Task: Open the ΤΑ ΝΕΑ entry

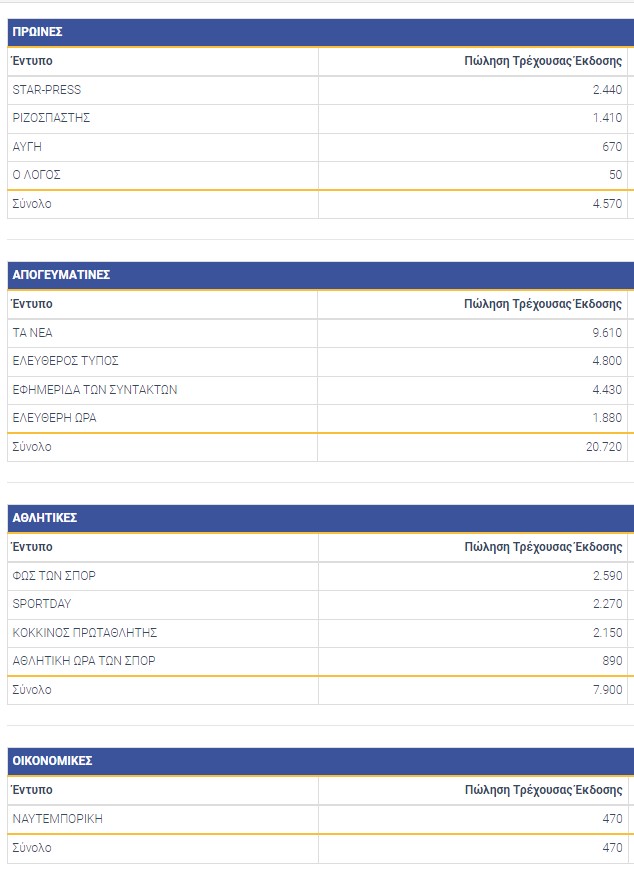Action: coord(33,333)
